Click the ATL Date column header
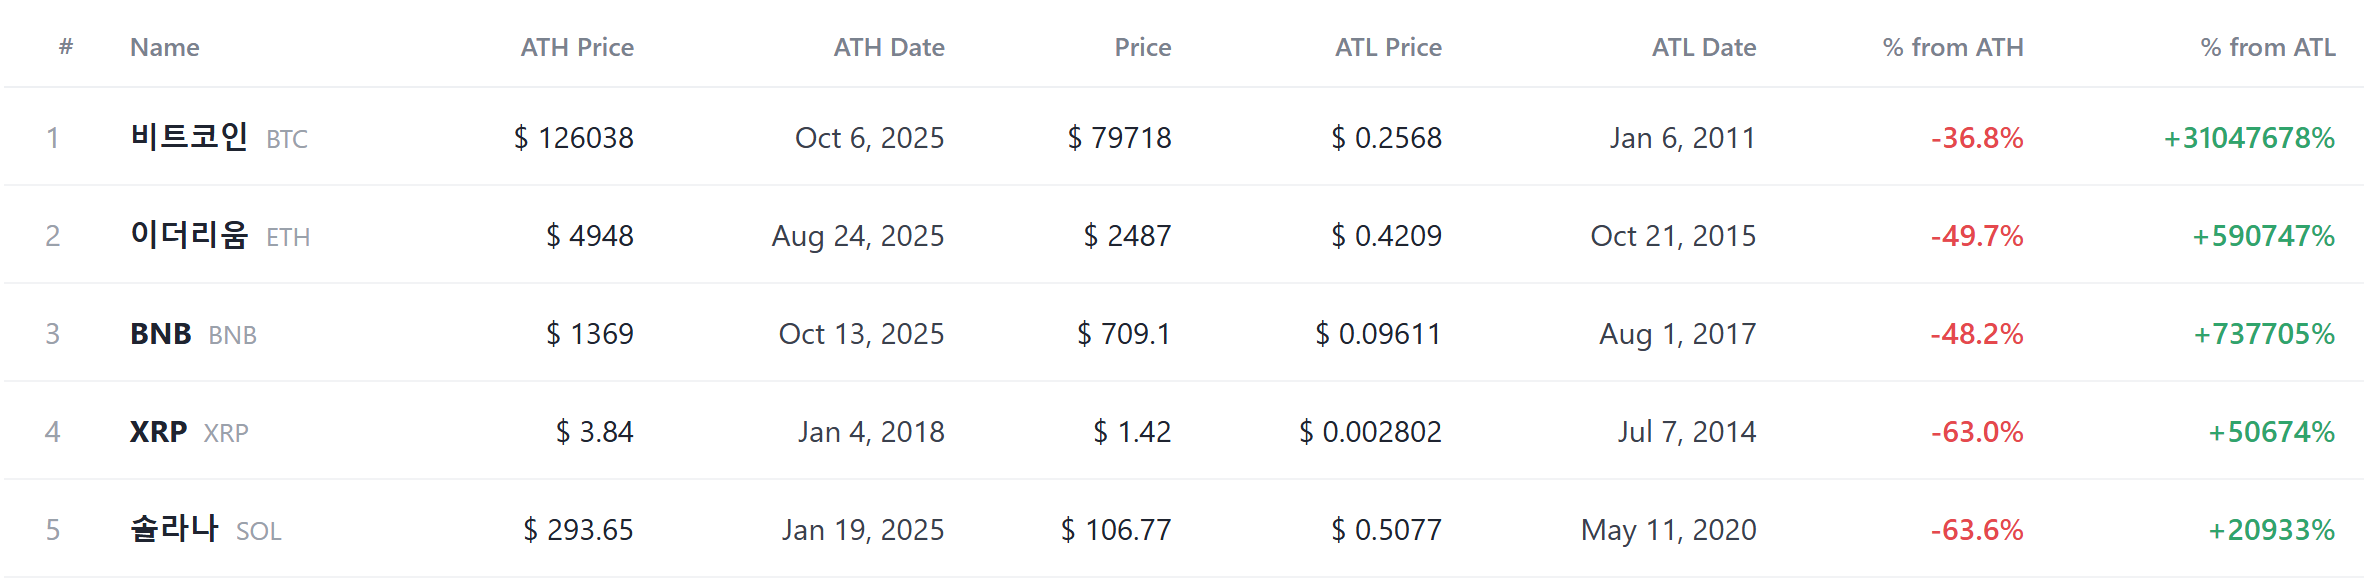Screen dimensions: 2368x582 click(x=1704, y=47)
